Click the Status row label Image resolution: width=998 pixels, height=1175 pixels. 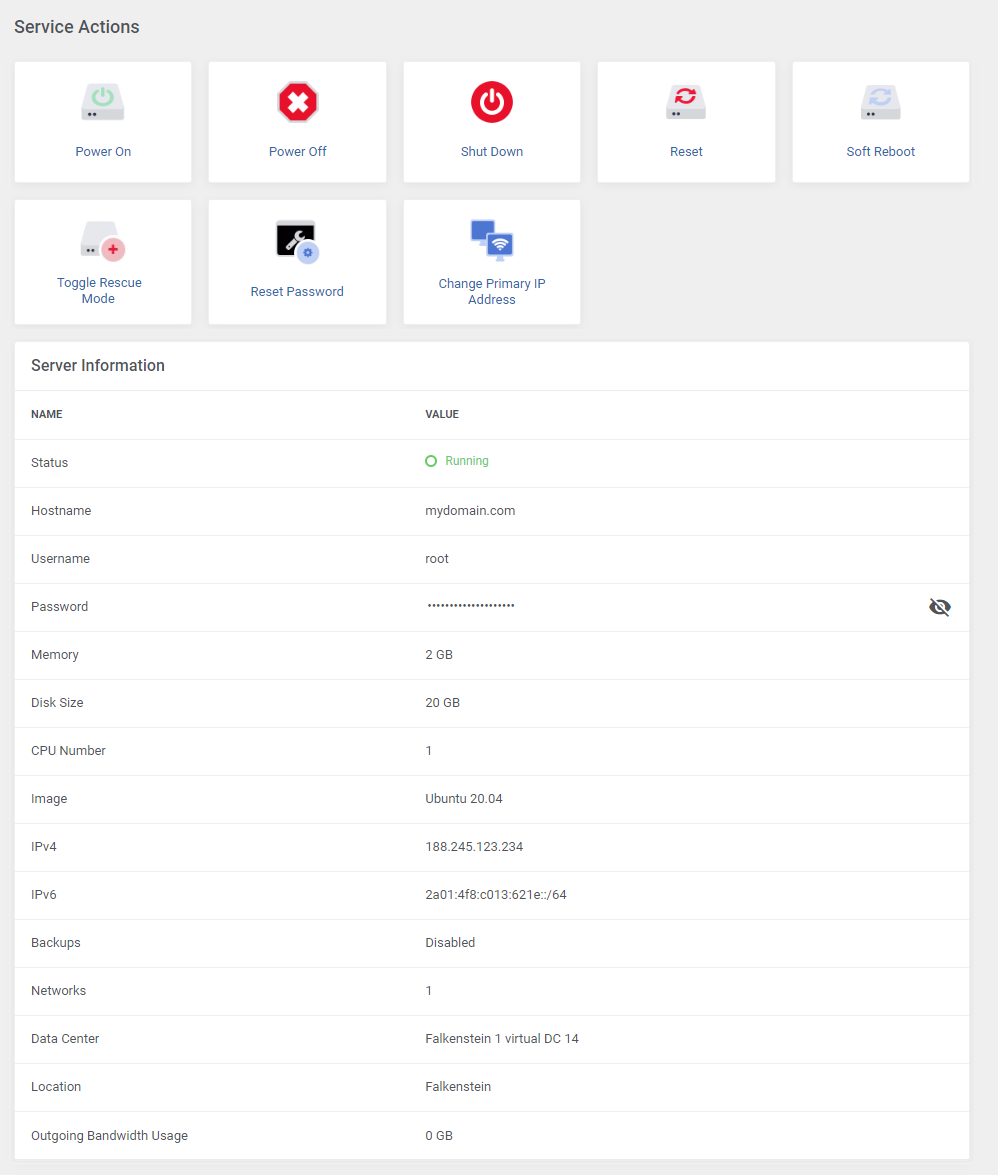tap(49, 462)
